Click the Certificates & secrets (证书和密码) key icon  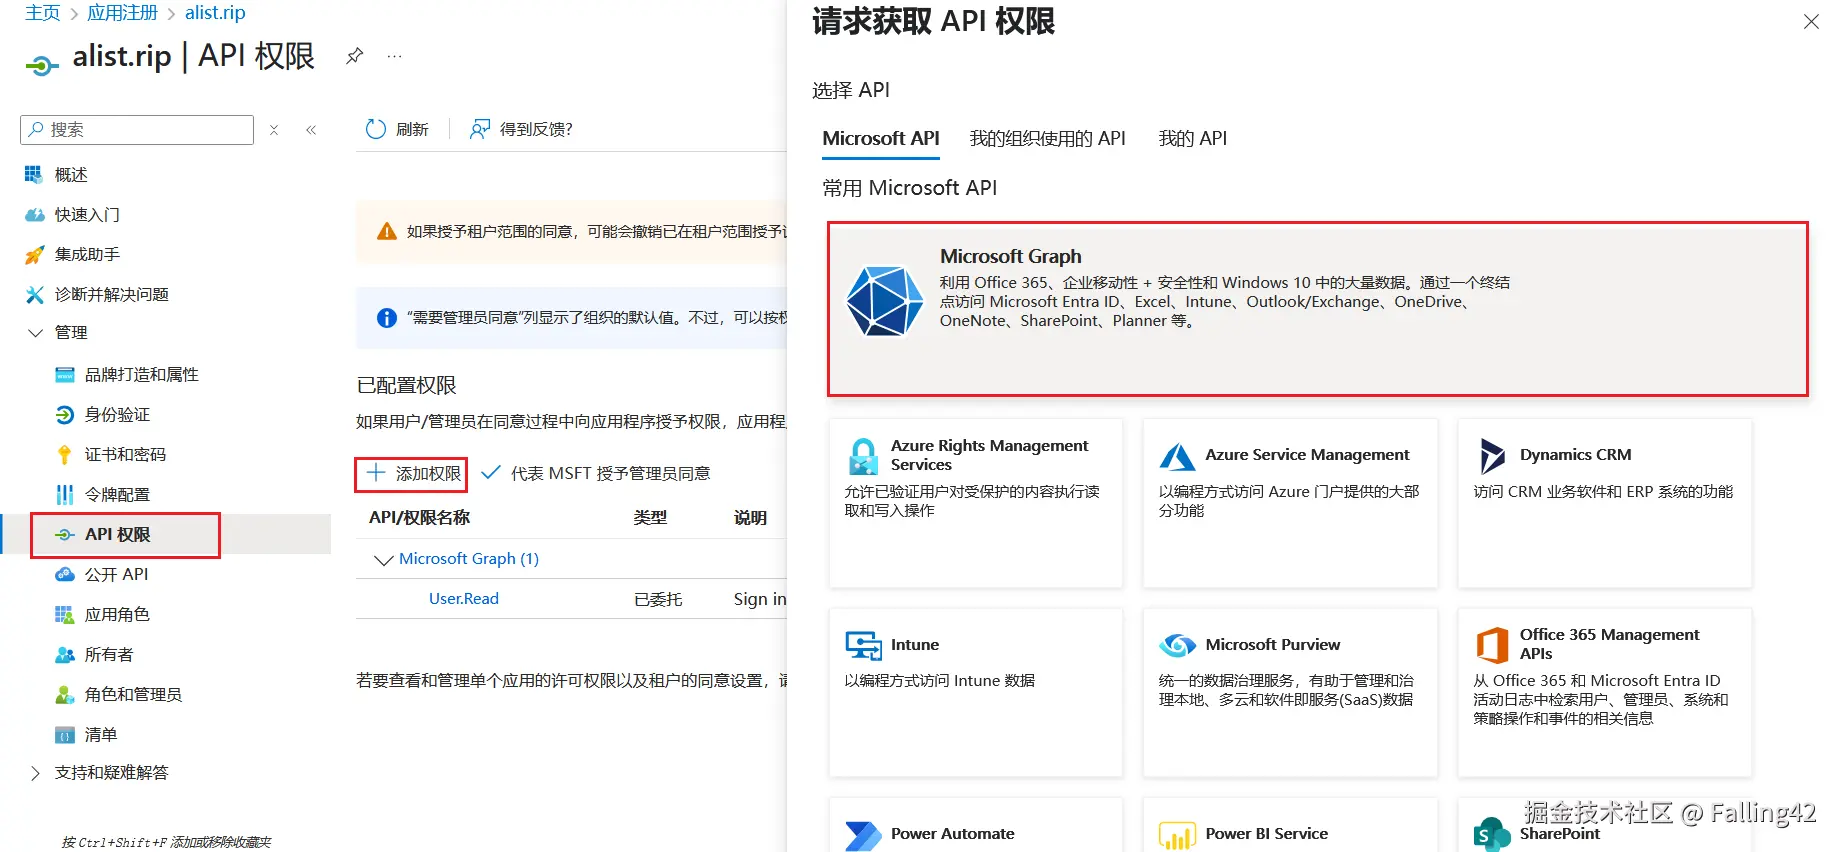(x=65, y=454)
